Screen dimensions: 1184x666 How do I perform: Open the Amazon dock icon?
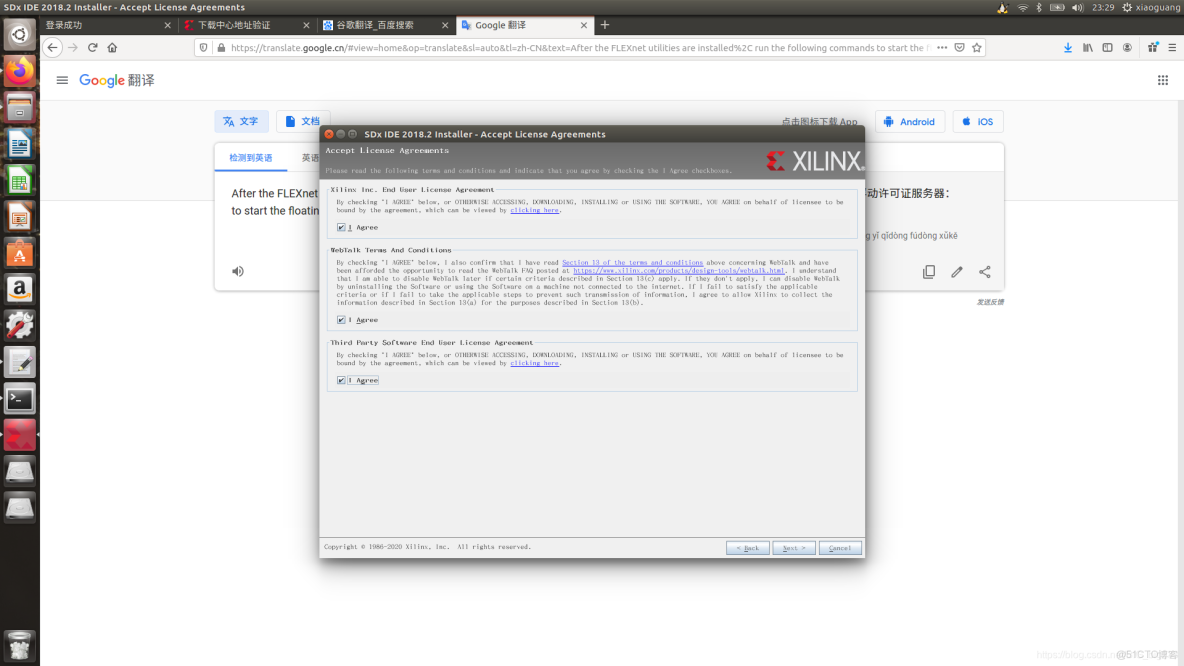20,289
